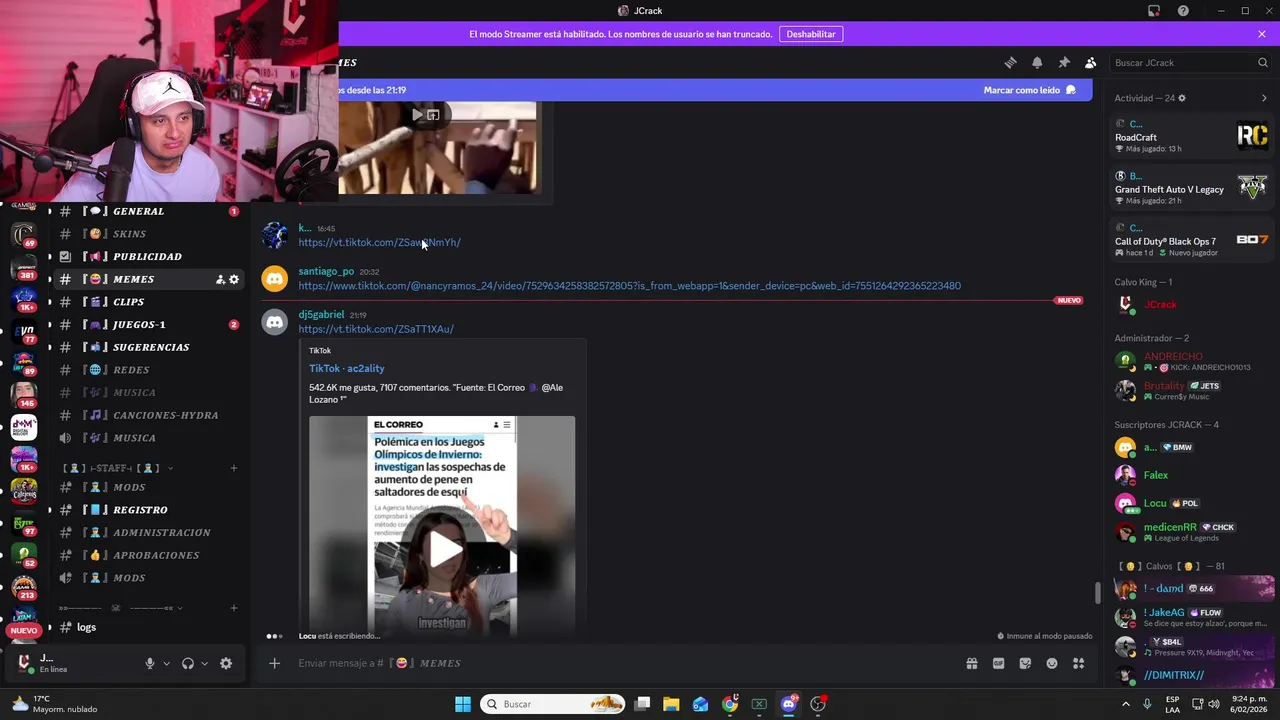Open Chrome on taskbar
Screen dimensions: 1280x720
pyautogui.click(x=730, y=704)
